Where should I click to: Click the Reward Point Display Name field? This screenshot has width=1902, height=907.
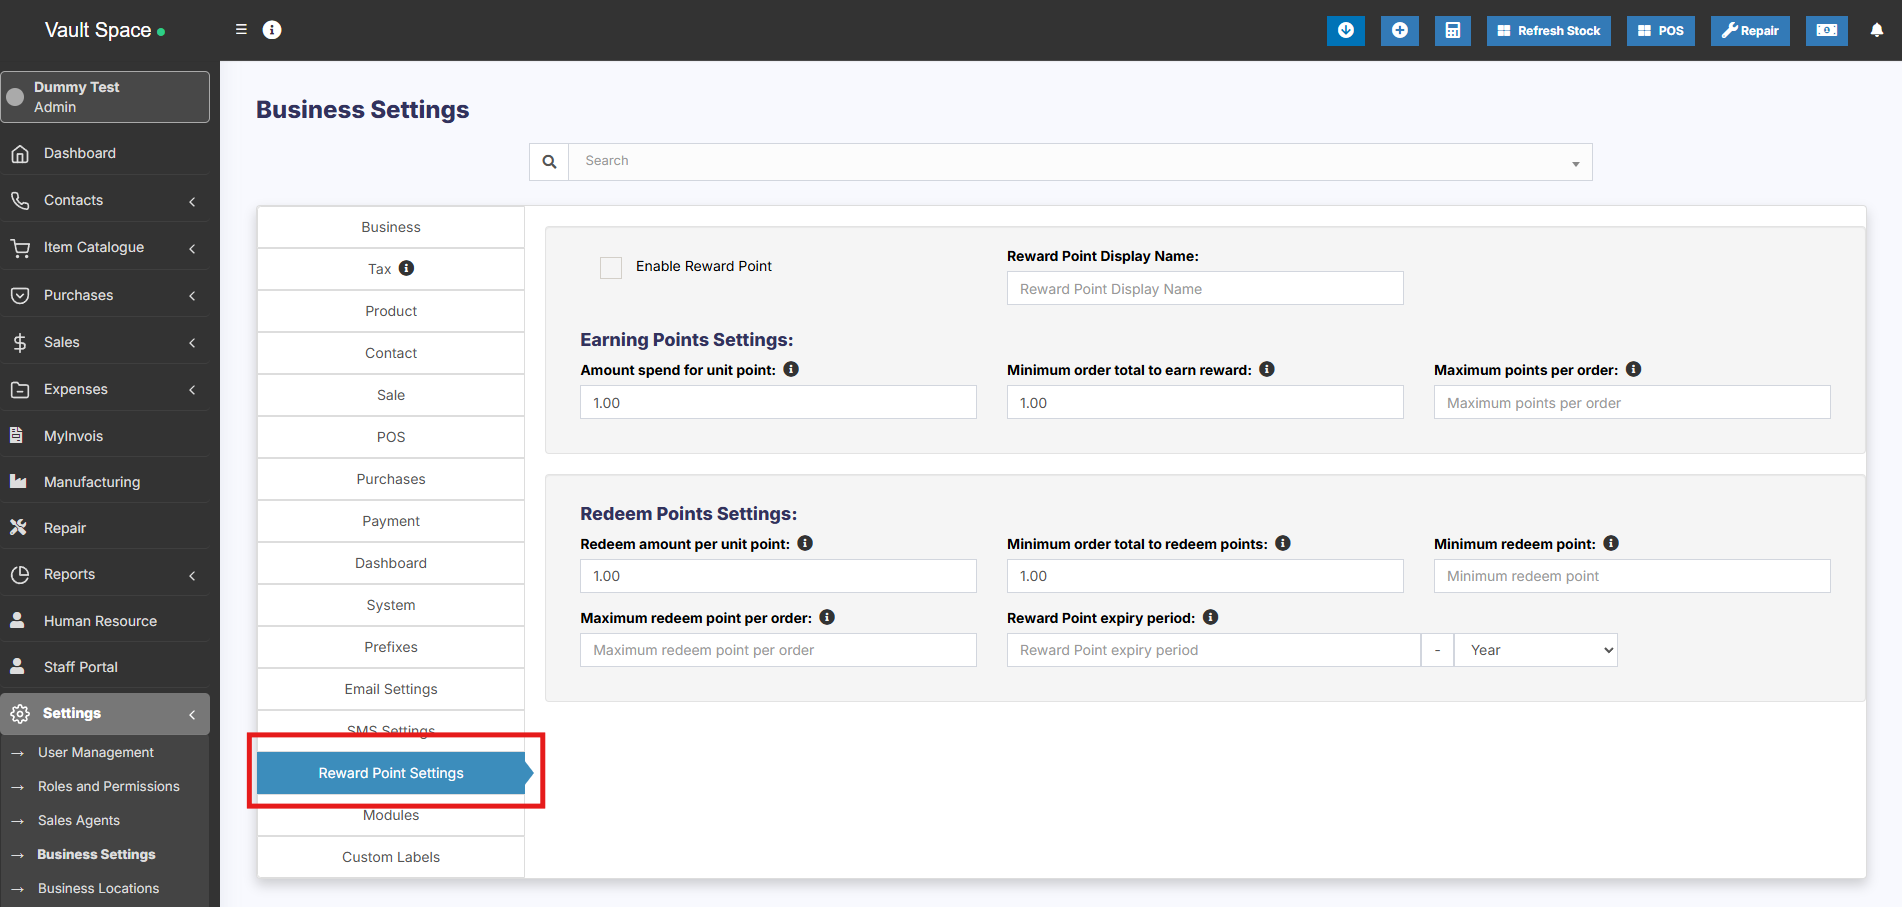click(1204, 289)
